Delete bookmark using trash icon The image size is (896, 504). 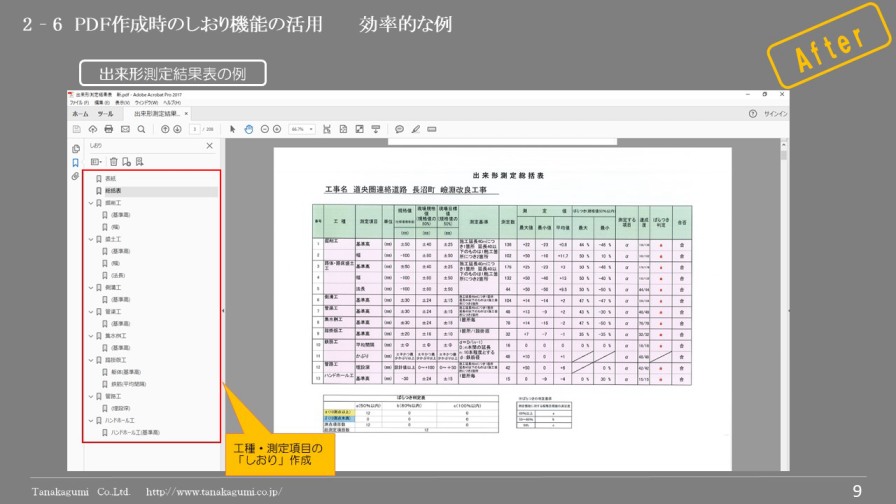tap(113, 161)
